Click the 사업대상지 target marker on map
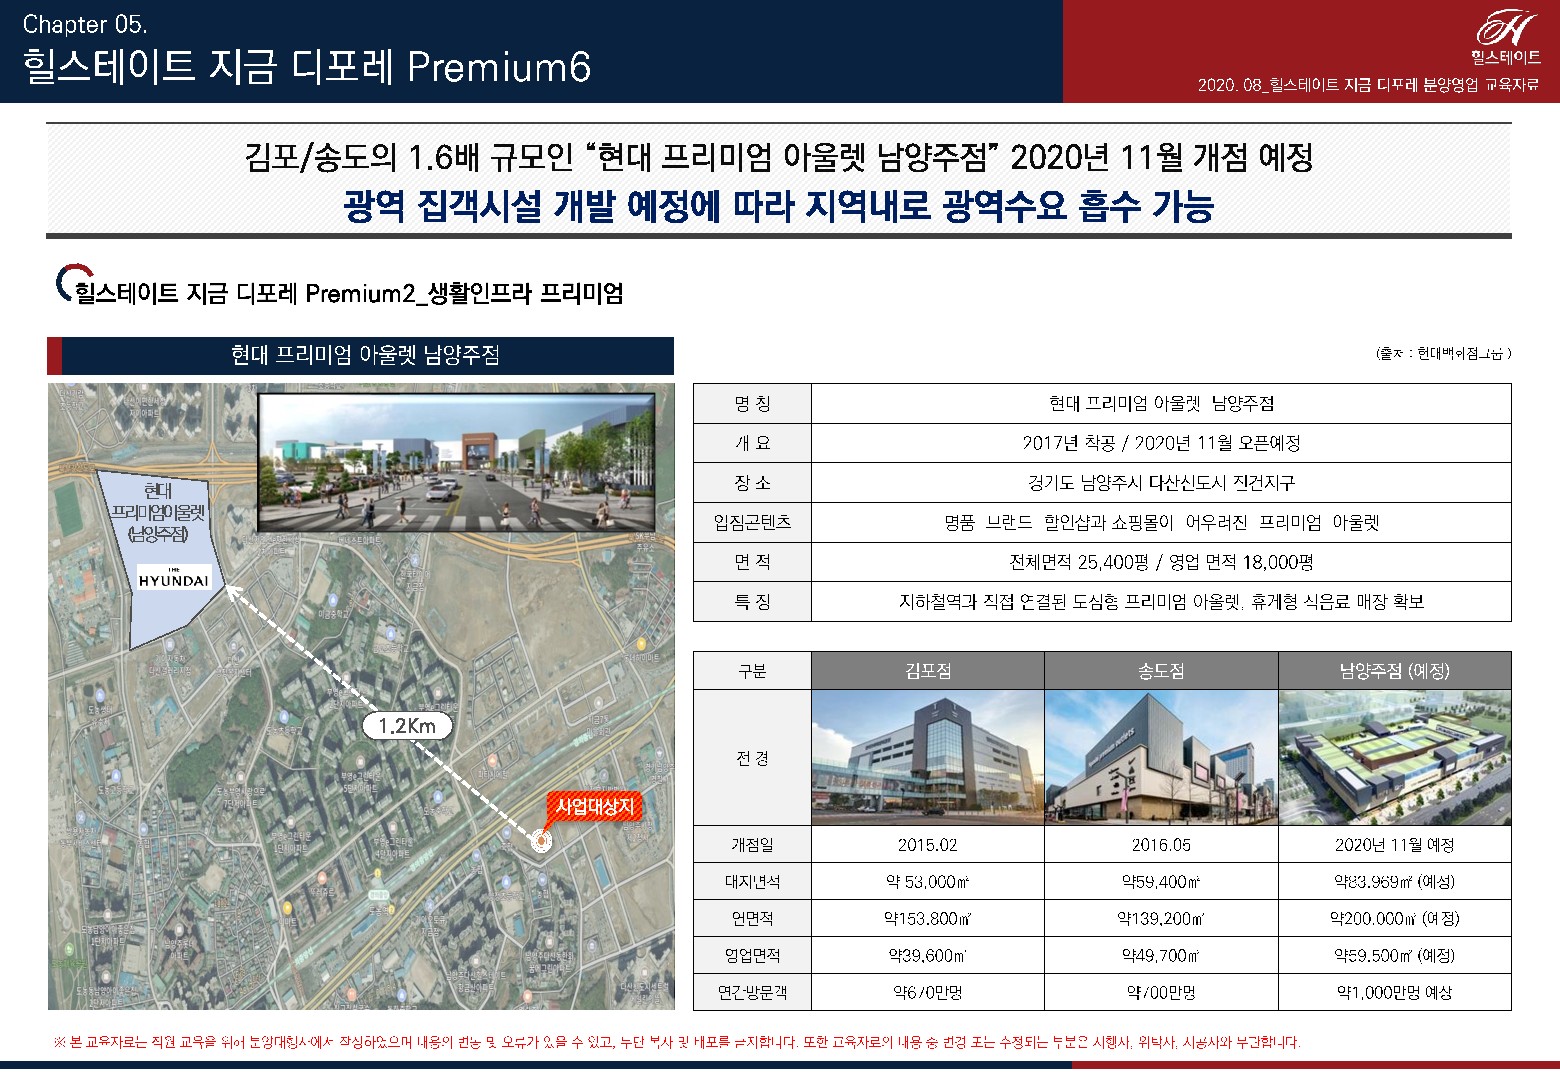This screenshot has width=1560, height=1080. pos(541,841)
